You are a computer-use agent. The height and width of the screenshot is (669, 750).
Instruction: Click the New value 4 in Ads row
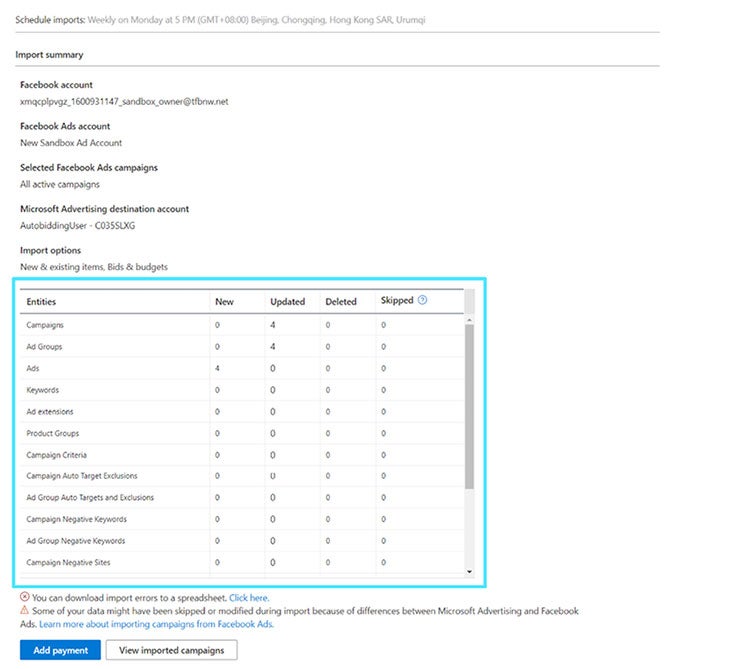tap(217, 368)
